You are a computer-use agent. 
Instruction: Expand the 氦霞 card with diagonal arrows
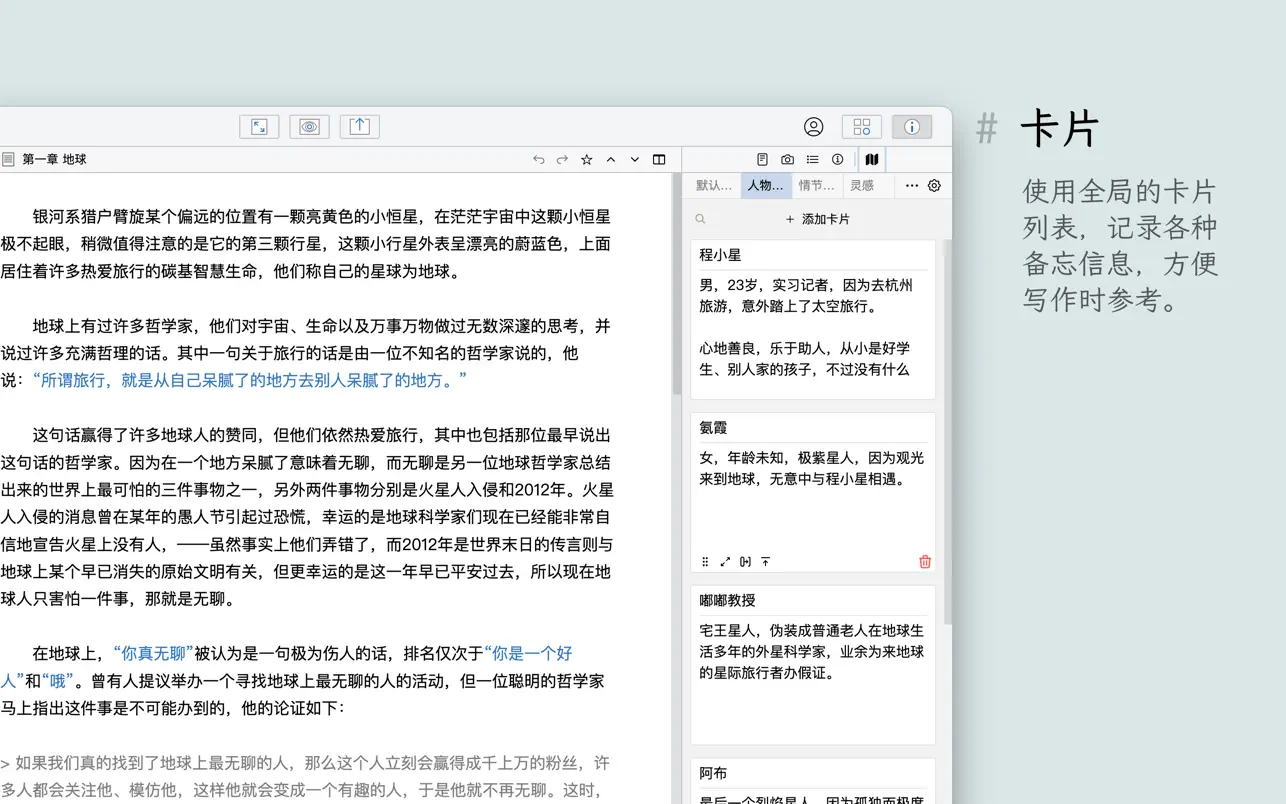click(x=725, y=562)
